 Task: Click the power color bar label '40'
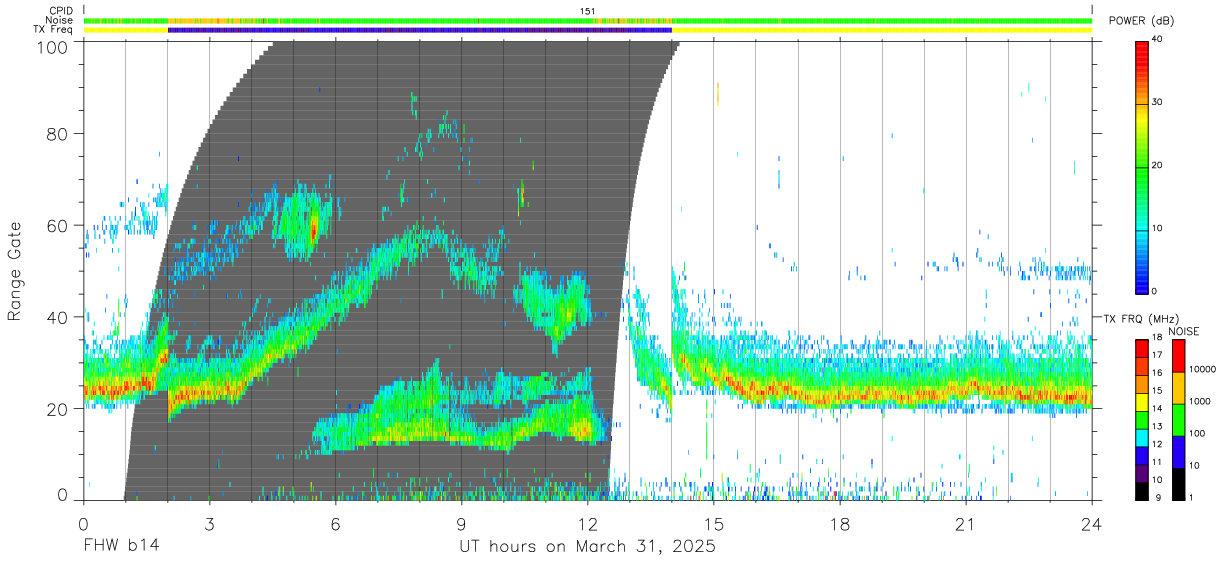pos(1159,41)
